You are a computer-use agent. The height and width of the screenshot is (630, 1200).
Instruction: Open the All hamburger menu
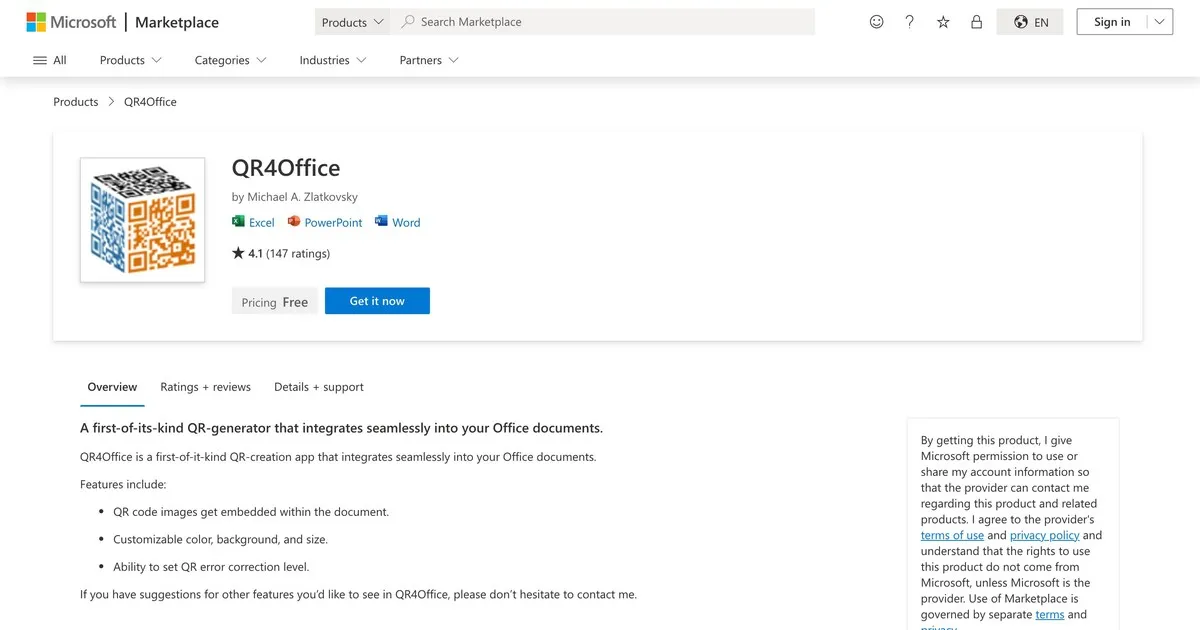[x=48, y=60]
